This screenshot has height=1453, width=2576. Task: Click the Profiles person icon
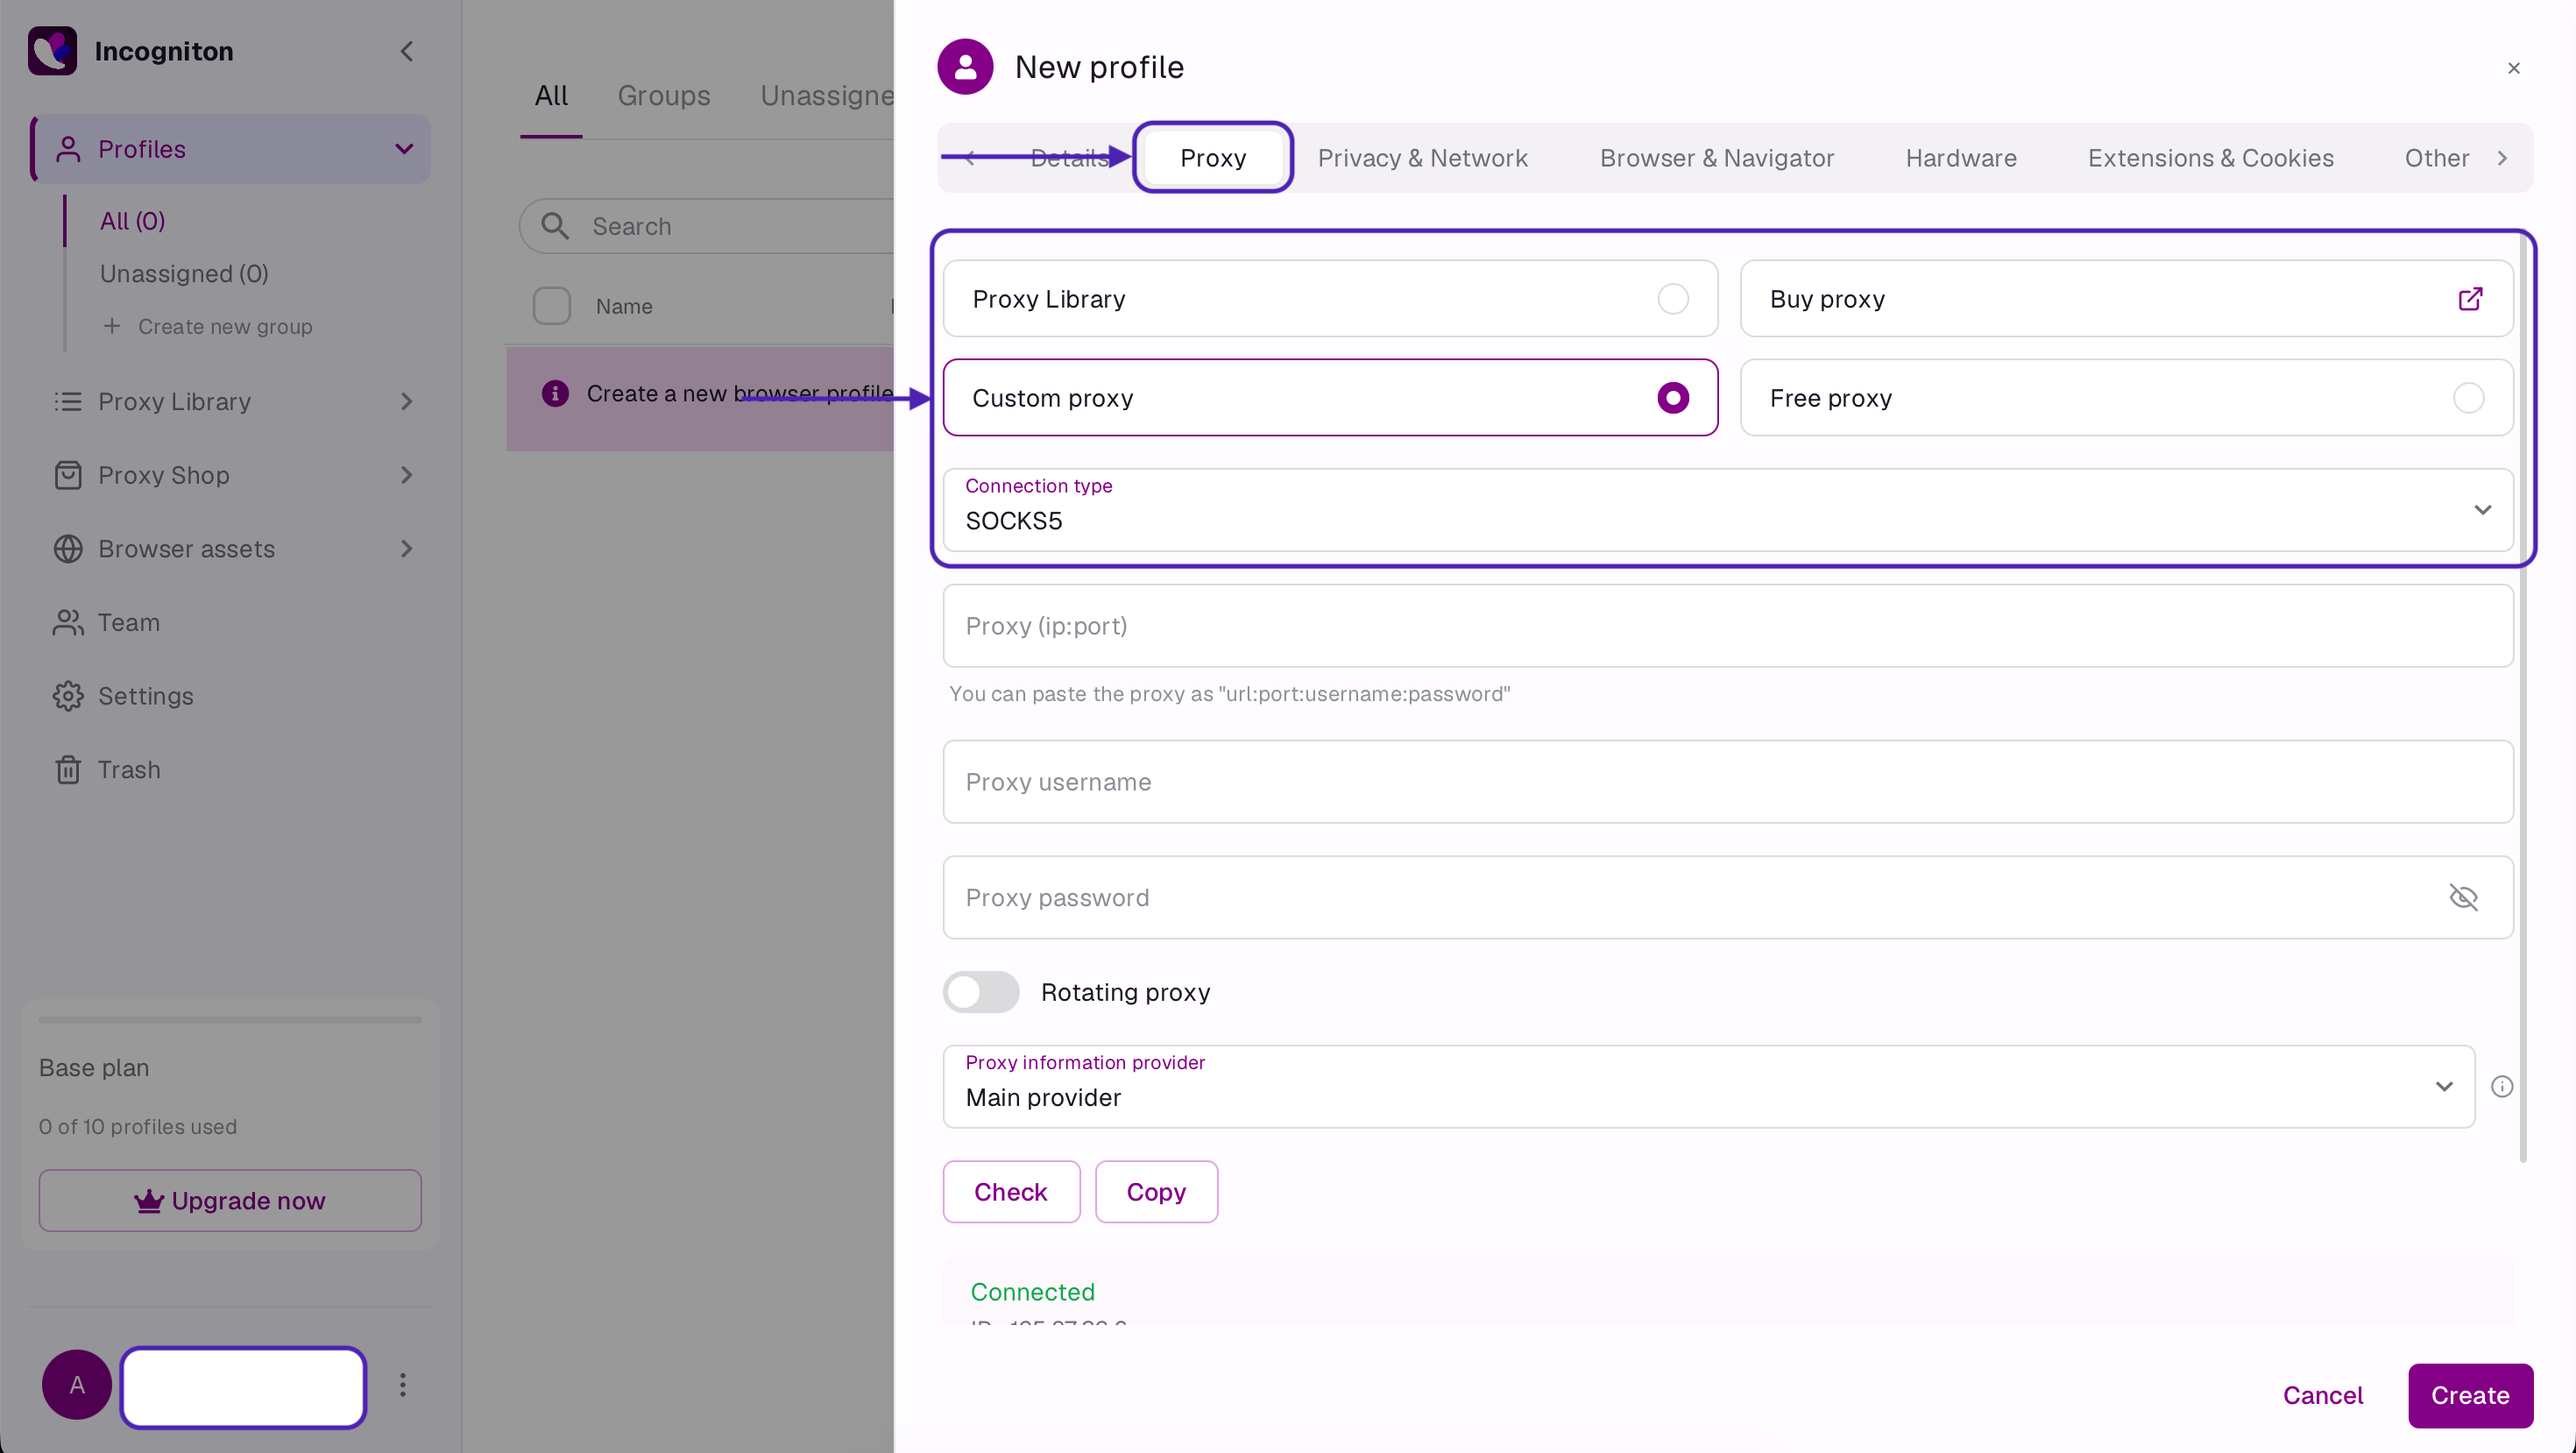click(x=68, y=149)
